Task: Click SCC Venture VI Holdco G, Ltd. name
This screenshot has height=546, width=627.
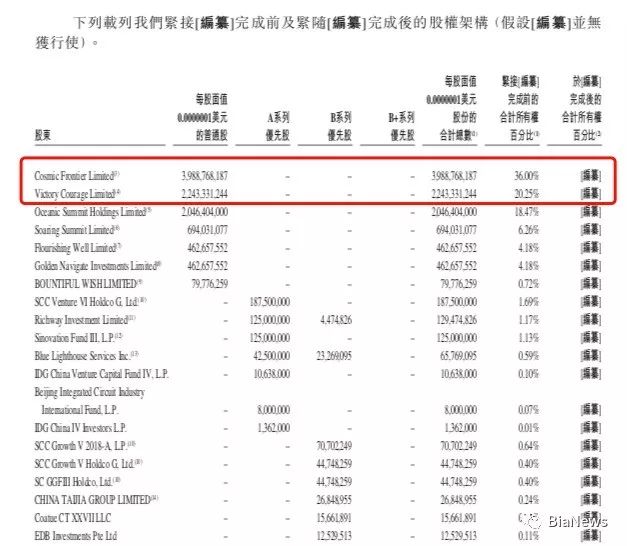Action: pyautogui.click(x=90, y=302)
